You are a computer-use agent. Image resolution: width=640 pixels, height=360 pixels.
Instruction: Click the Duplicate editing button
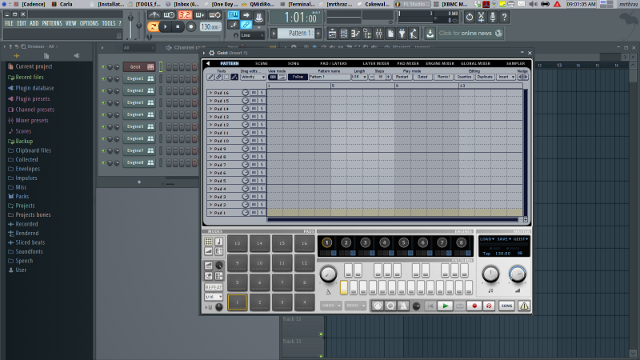(485, 77)
